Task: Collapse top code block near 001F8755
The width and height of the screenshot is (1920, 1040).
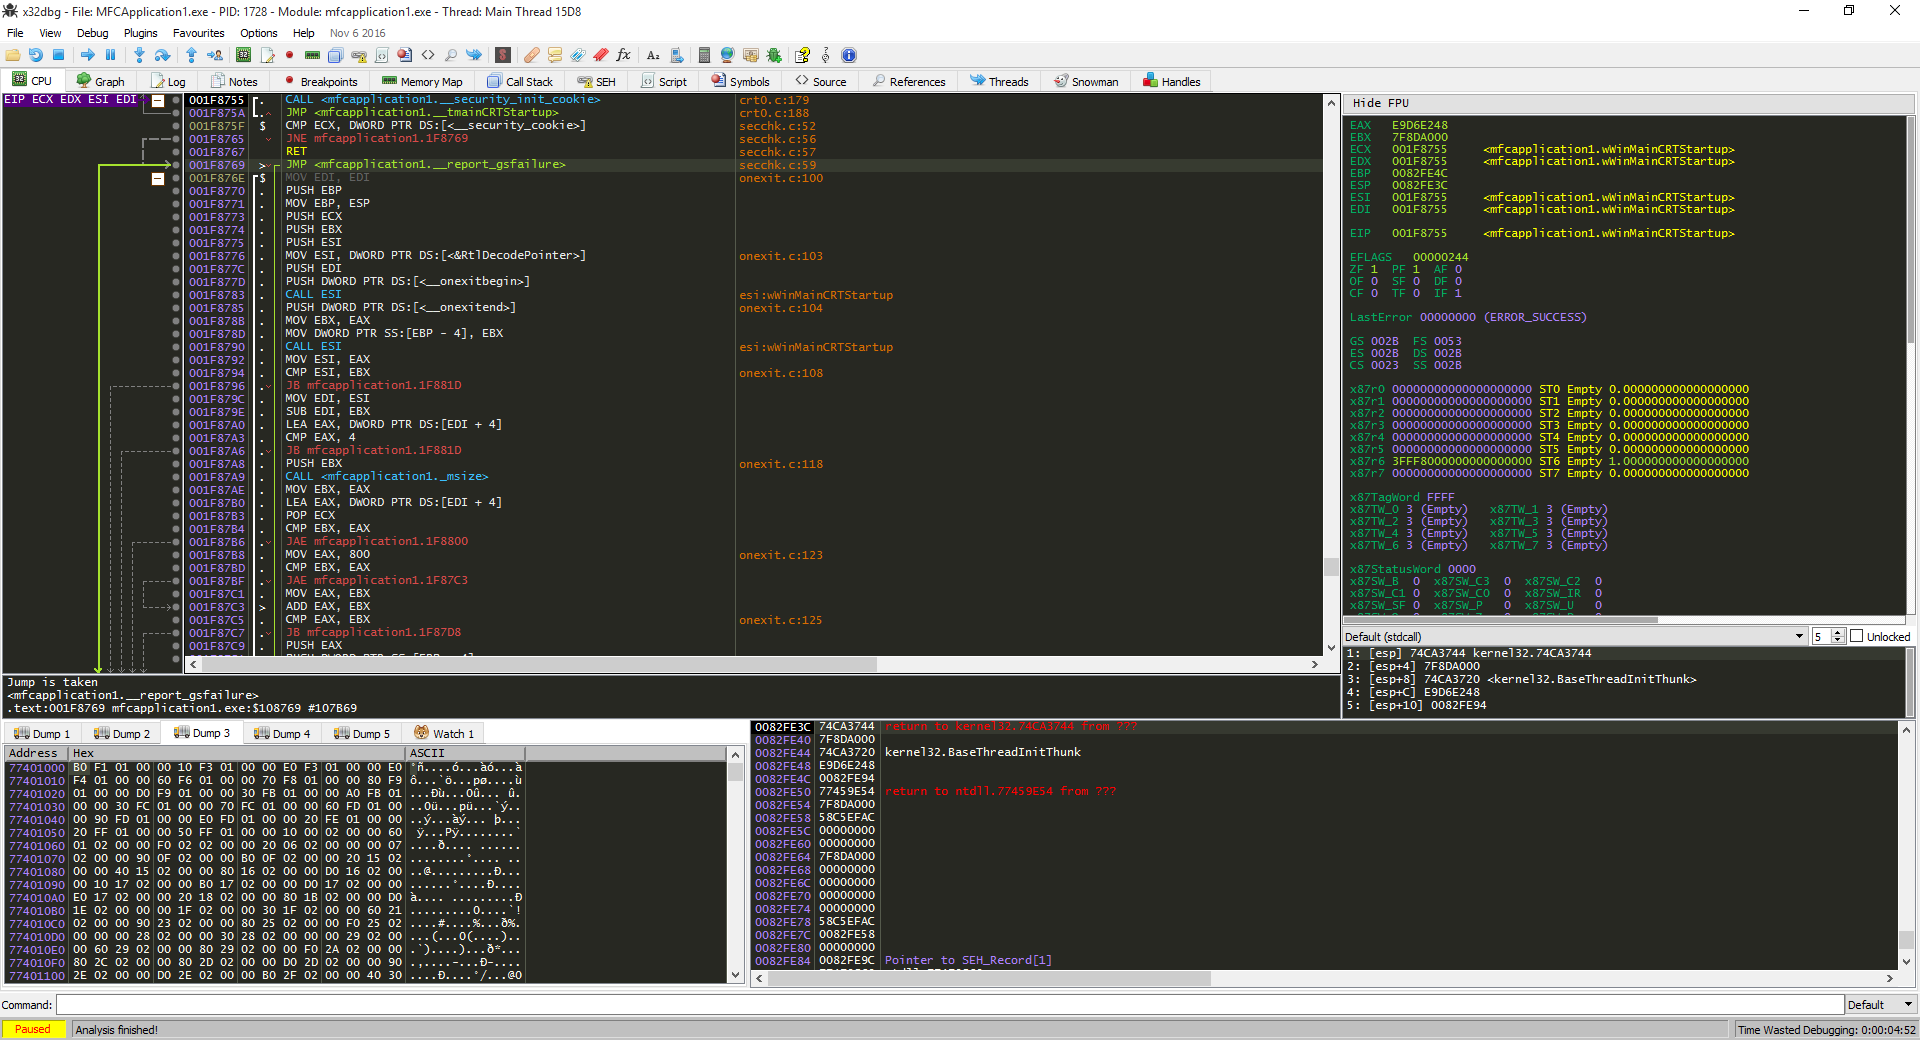Action: 158,101
